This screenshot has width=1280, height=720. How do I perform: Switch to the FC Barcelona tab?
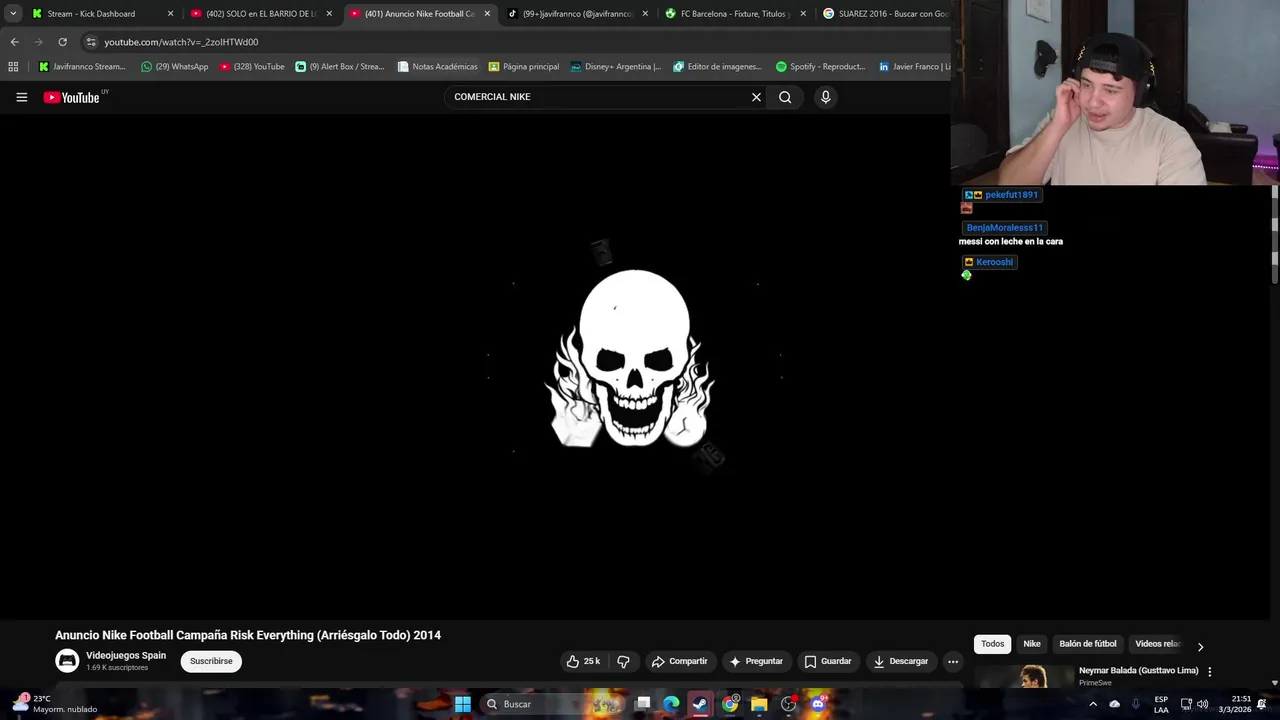pyautogui.click(x=730, y=14)
